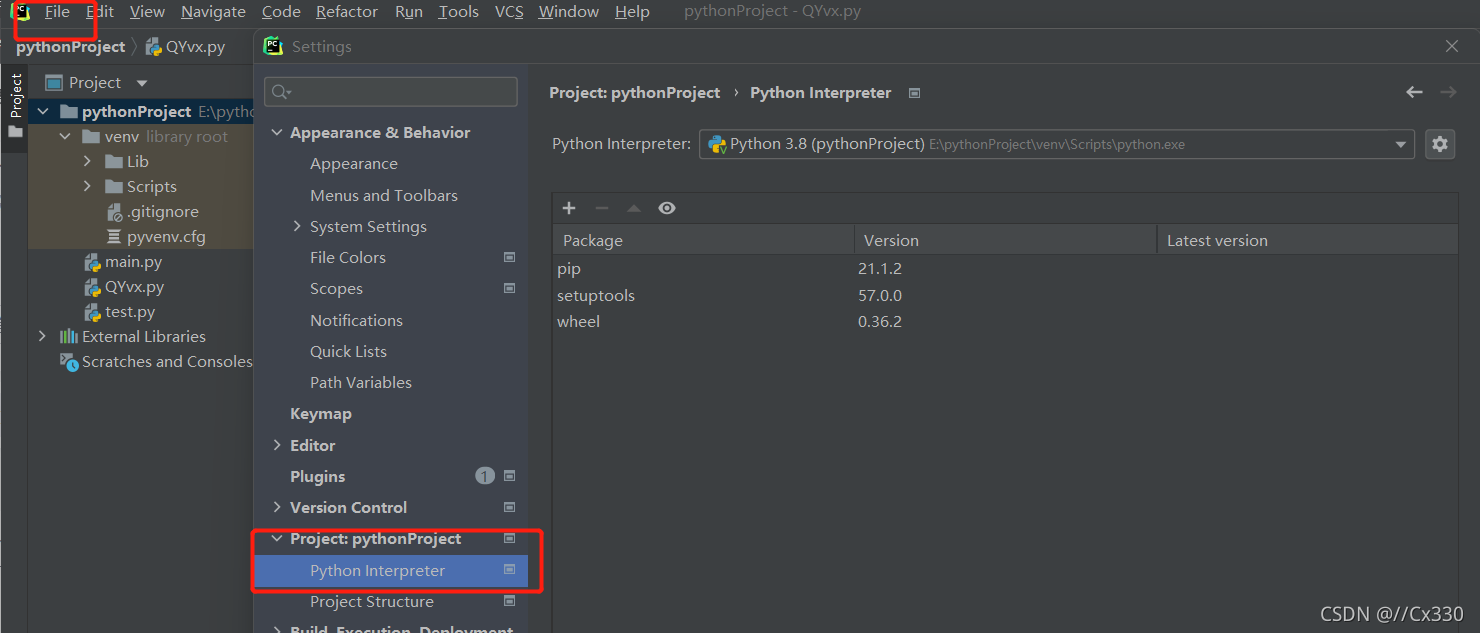Click the forward arrow in Settings
This screenshot has width=1480, height=633.
(1448, 92)
